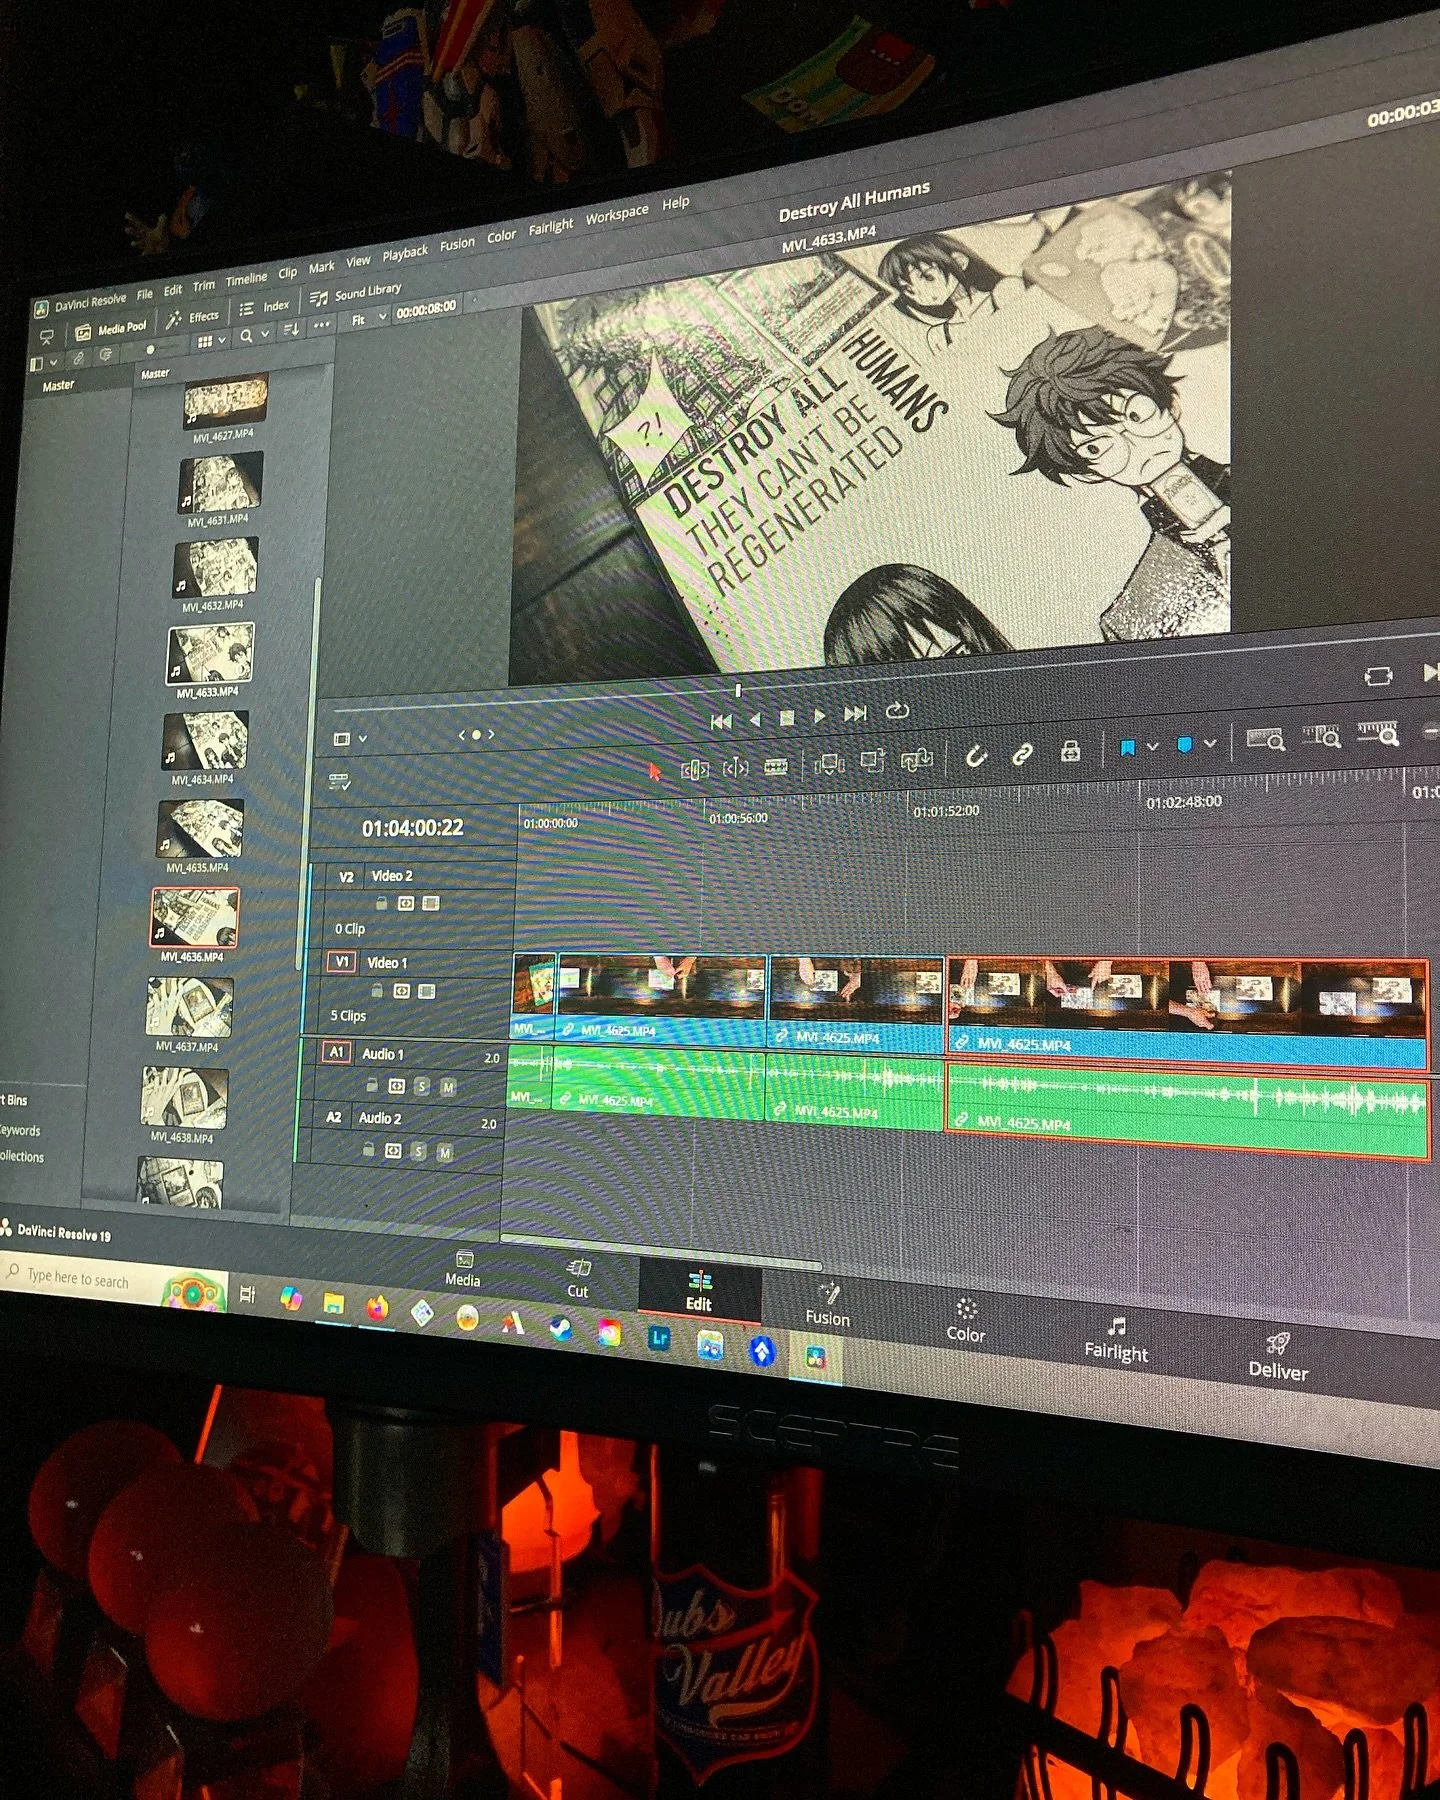This screenshot has height=1800, width=1440.
Task: Toggle the Media Pool panel button
Action: point(111,328)
